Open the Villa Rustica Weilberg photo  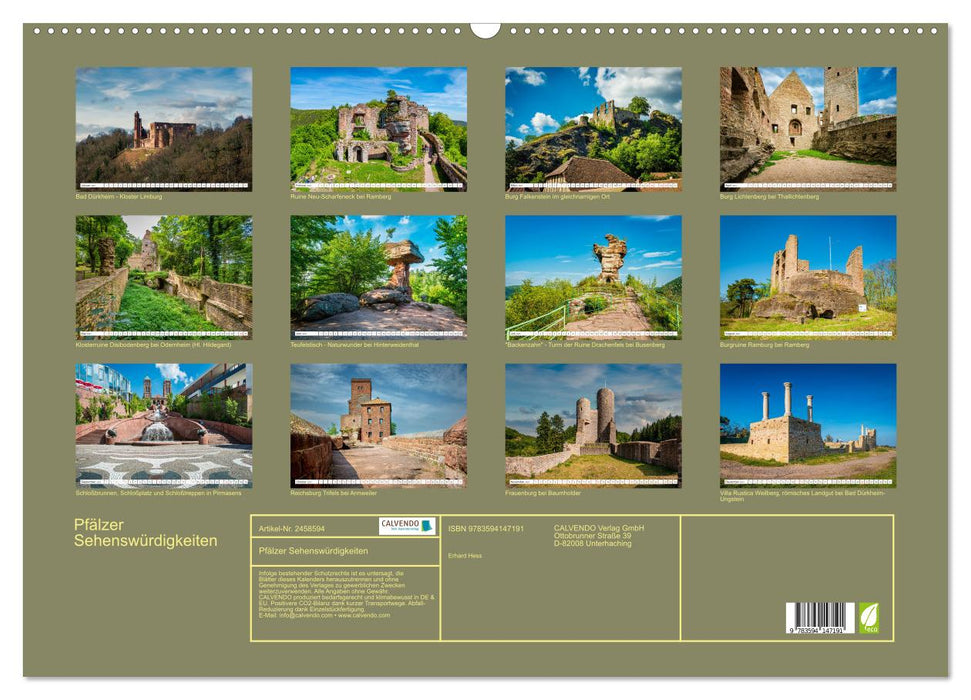tap(808, 426)
